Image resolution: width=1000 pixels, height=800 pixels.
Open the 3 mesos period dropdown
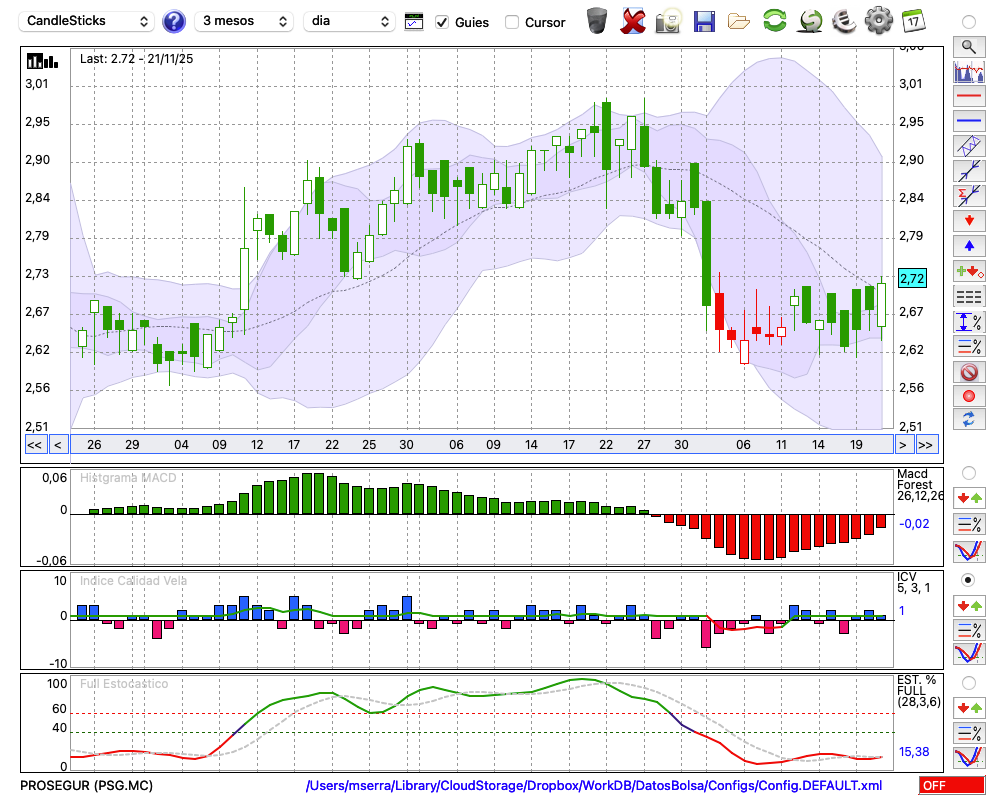click(x=242, y=21)
